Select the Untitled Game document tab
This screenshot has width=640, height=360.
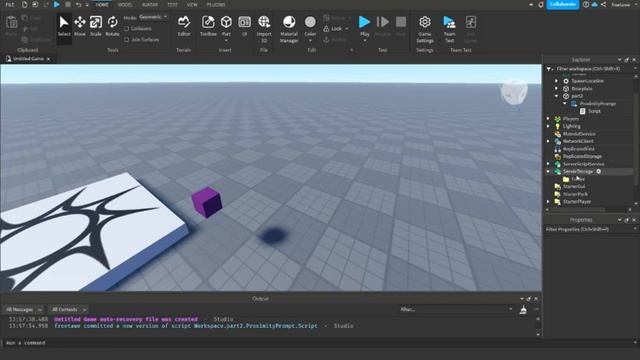(28, 59)
